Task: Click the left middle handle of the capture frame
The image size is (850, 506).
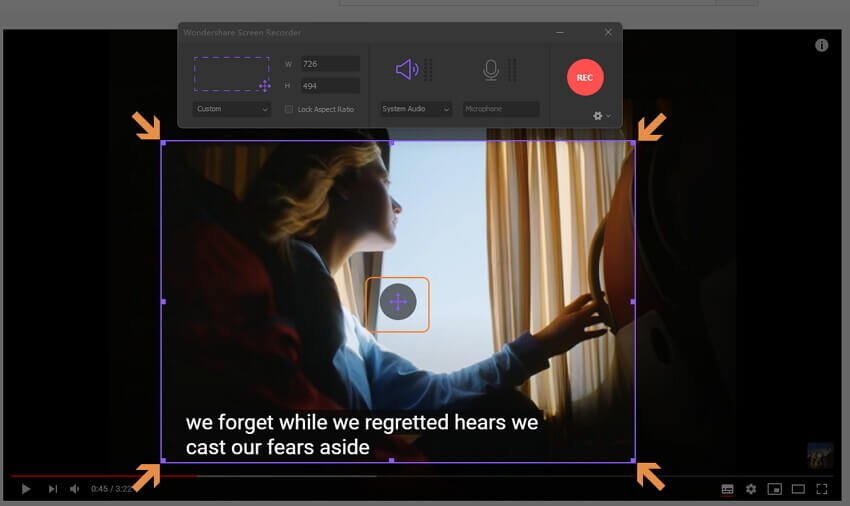Action: coord(163,302)
